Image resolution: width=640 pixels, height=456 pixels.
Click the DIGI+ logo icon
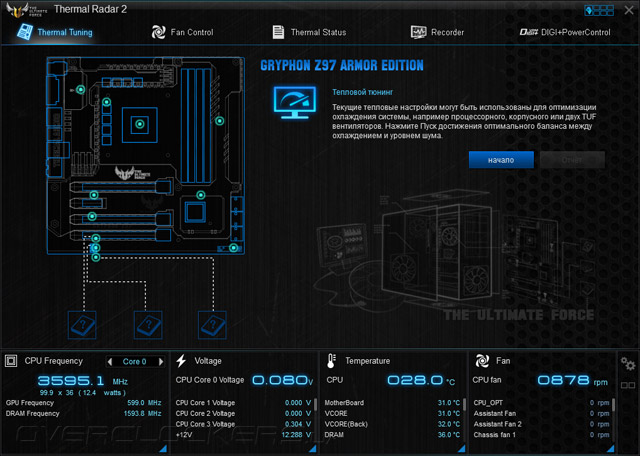(x=529, y=32)
